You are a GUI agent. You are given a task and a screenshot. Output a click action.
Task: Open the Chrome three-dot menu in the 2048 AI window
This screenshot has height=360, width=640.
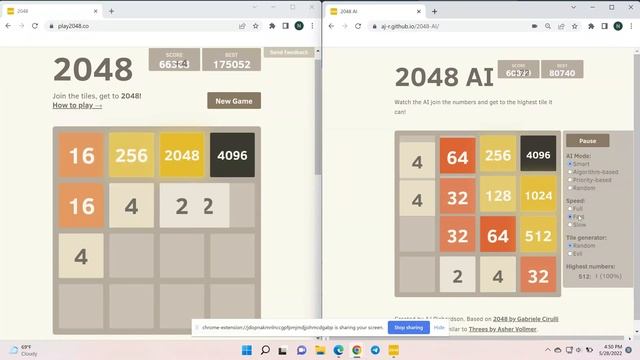click(631, 26)
